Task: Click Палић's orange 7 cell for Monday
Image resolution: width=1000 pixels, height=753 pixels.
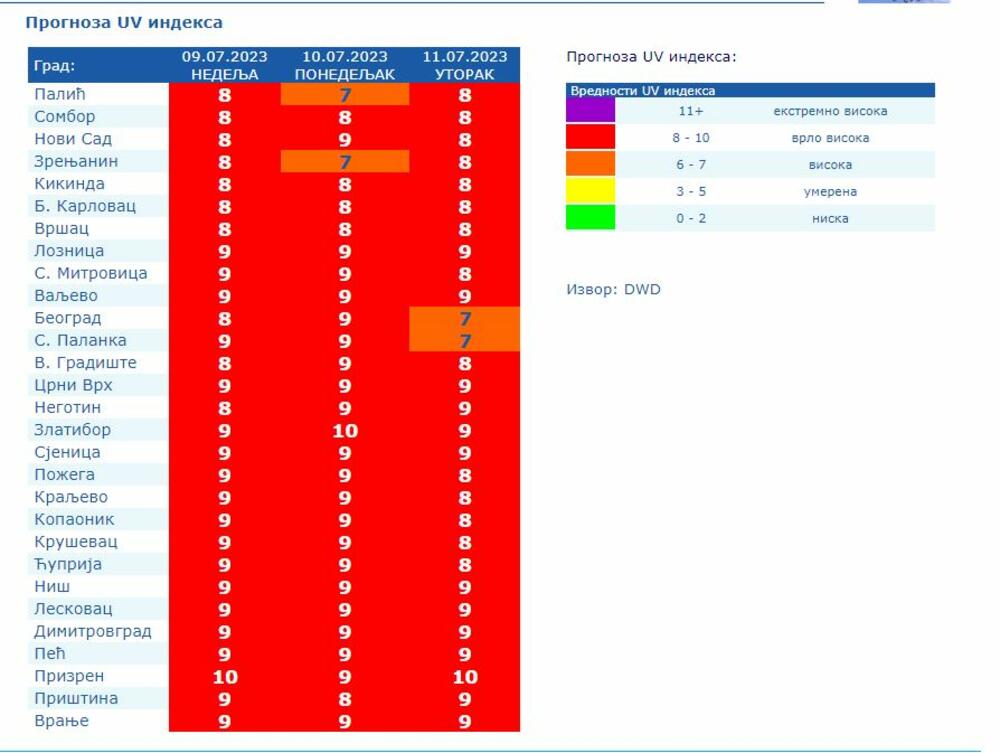Action: tap(345, 95)
